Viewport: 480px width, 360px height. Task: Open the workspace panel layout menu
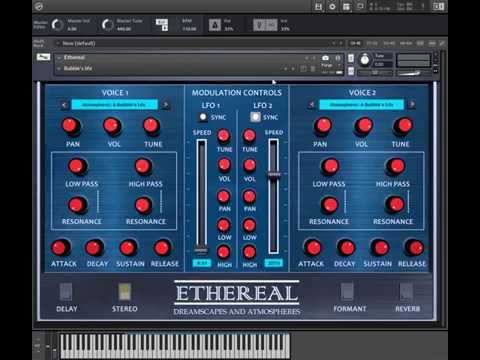tap(346, 6)
